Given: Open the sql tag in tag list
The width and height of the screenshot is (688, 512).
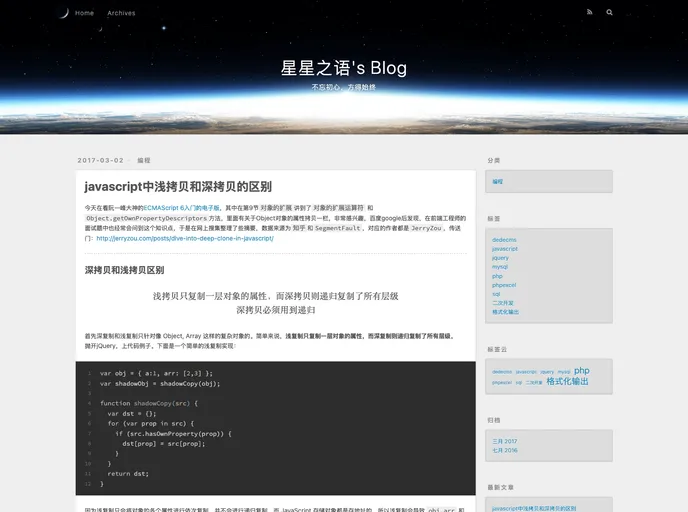Looking at the screenshot, I should tap(496, 294).
